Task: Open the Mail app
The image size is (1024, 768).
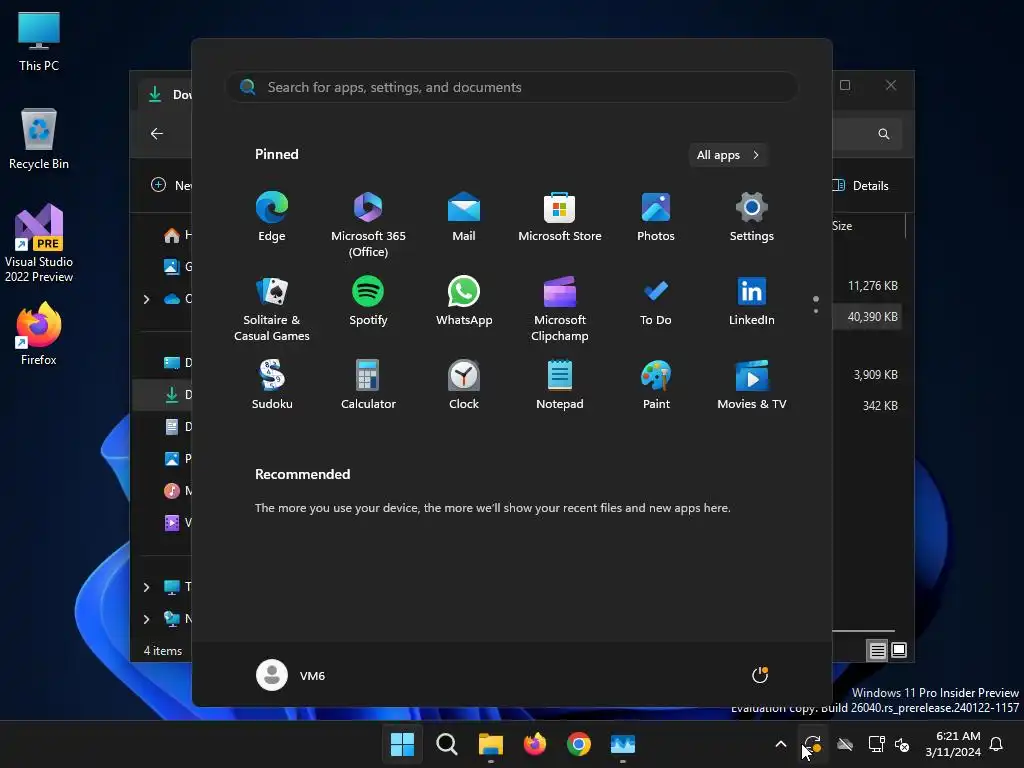Action: pyautogui.click(x=464, y=217)
